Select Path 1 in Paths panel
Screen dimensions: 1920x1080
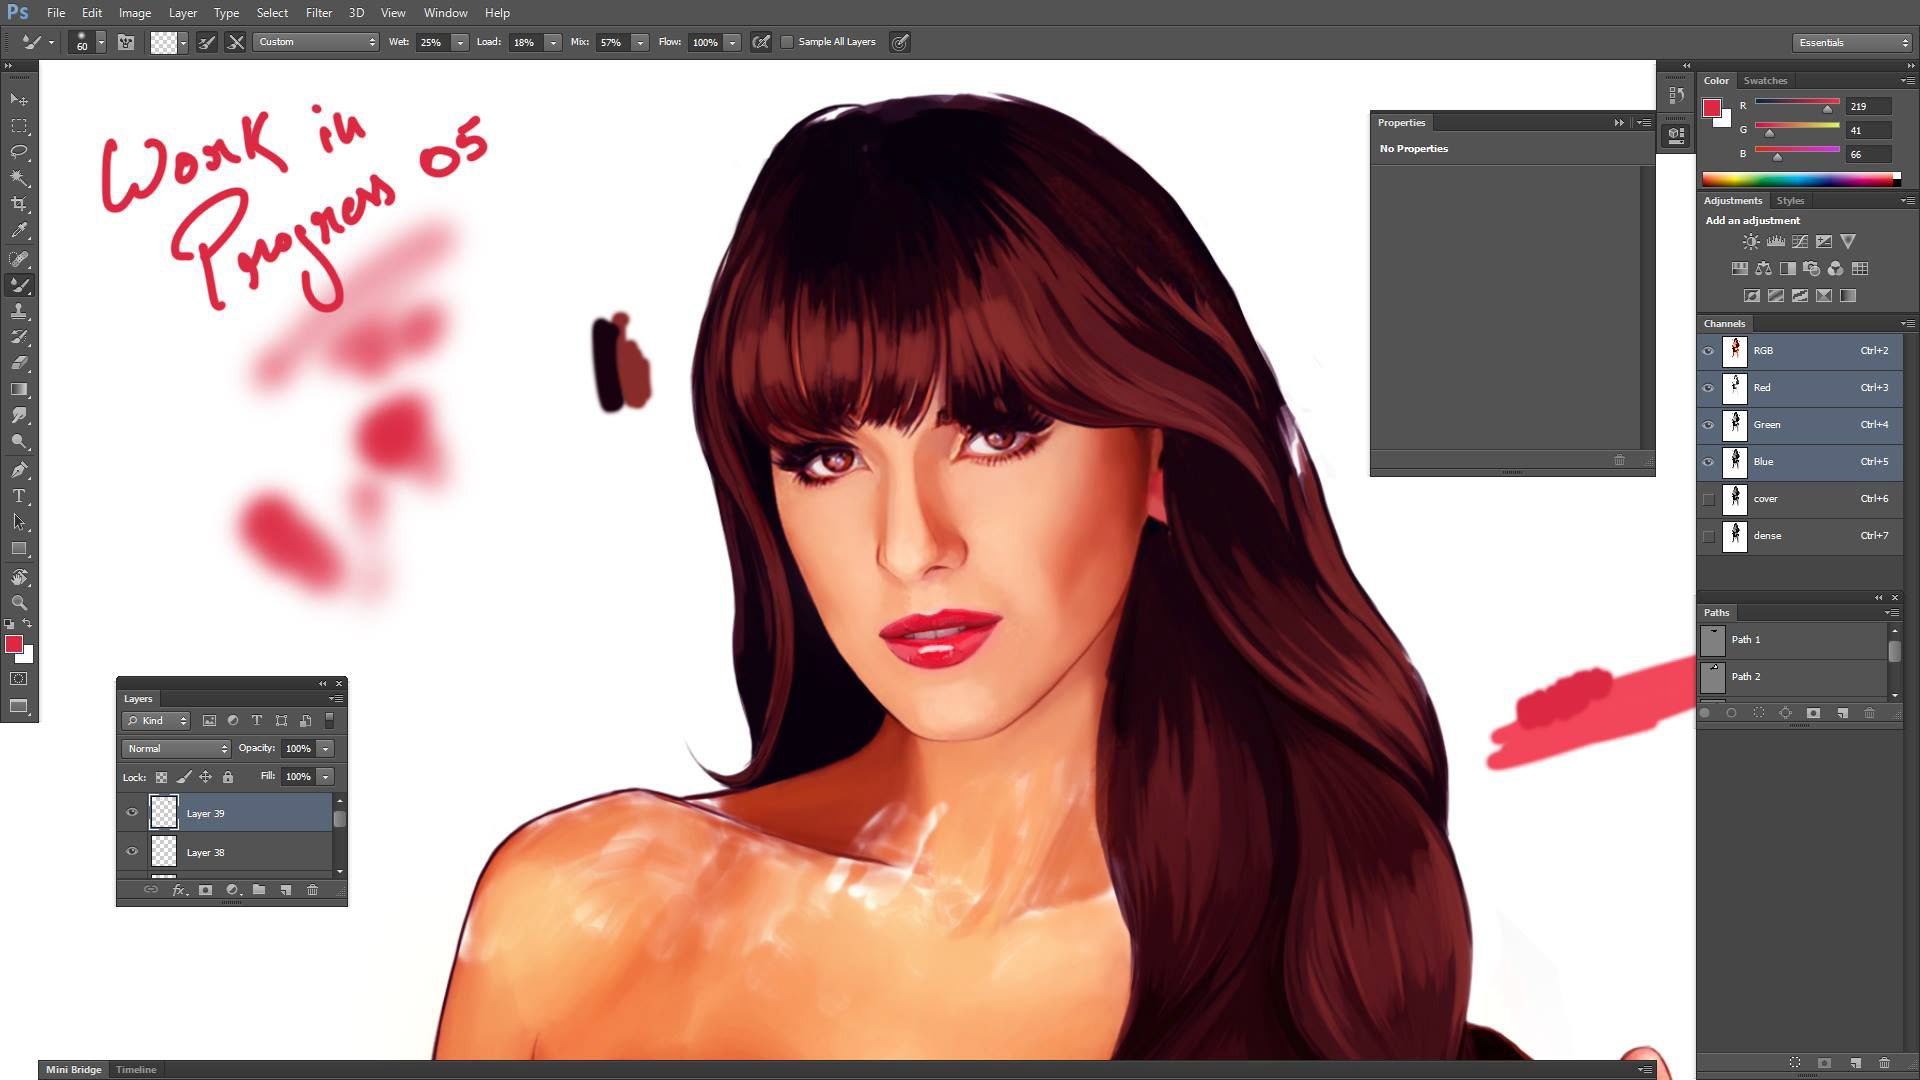click(1792, 640)
